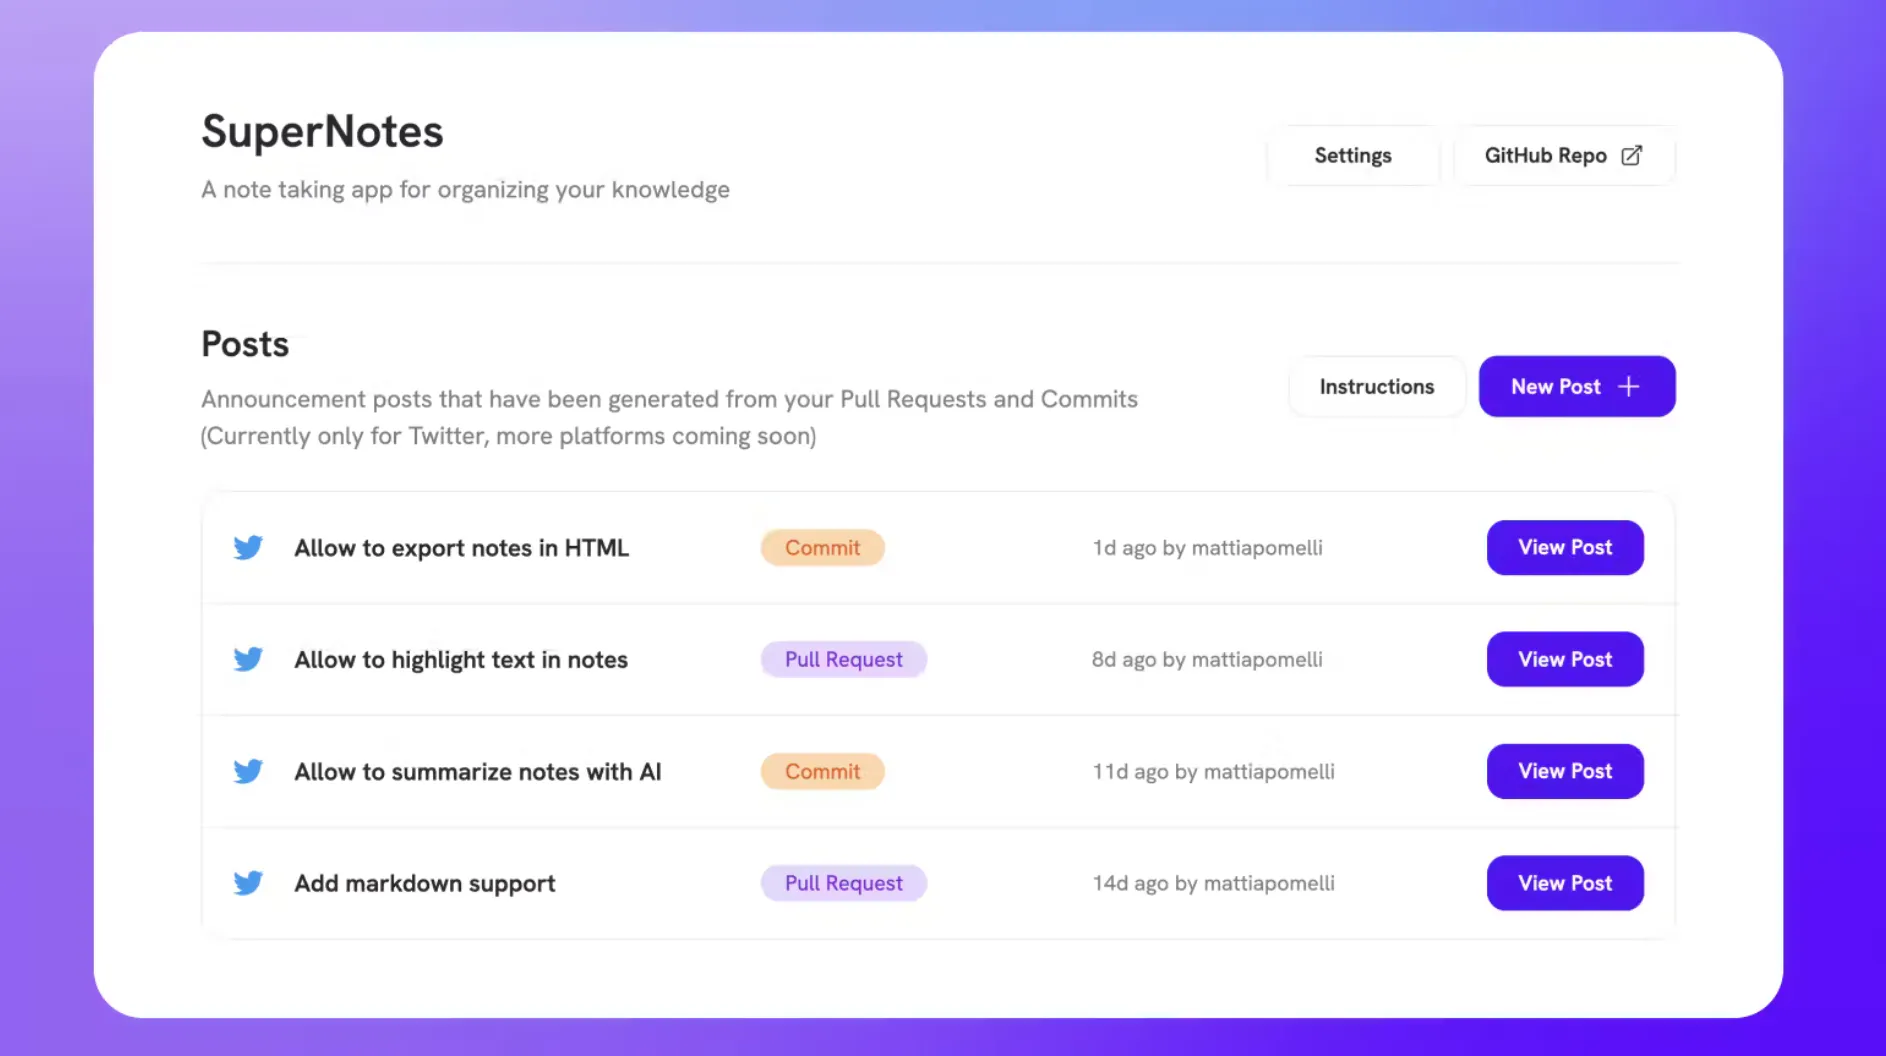Click Commit badge on summarize notes row

(x=822, y=772)
